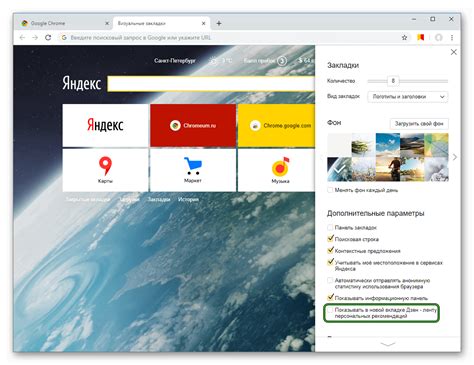Switch to the Визуальные закладки tab

click(161, 23)
